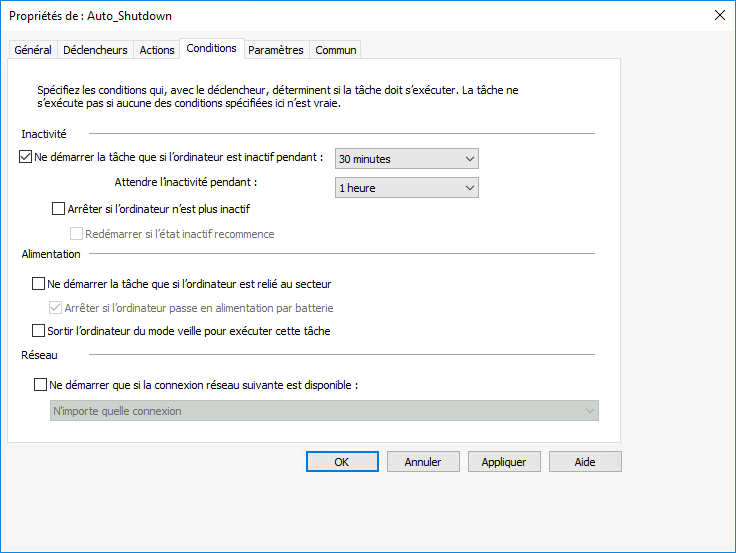Screen dimensions: 736x553
Task: Open the Déclencheurs tab
Action: coord(95,50)
